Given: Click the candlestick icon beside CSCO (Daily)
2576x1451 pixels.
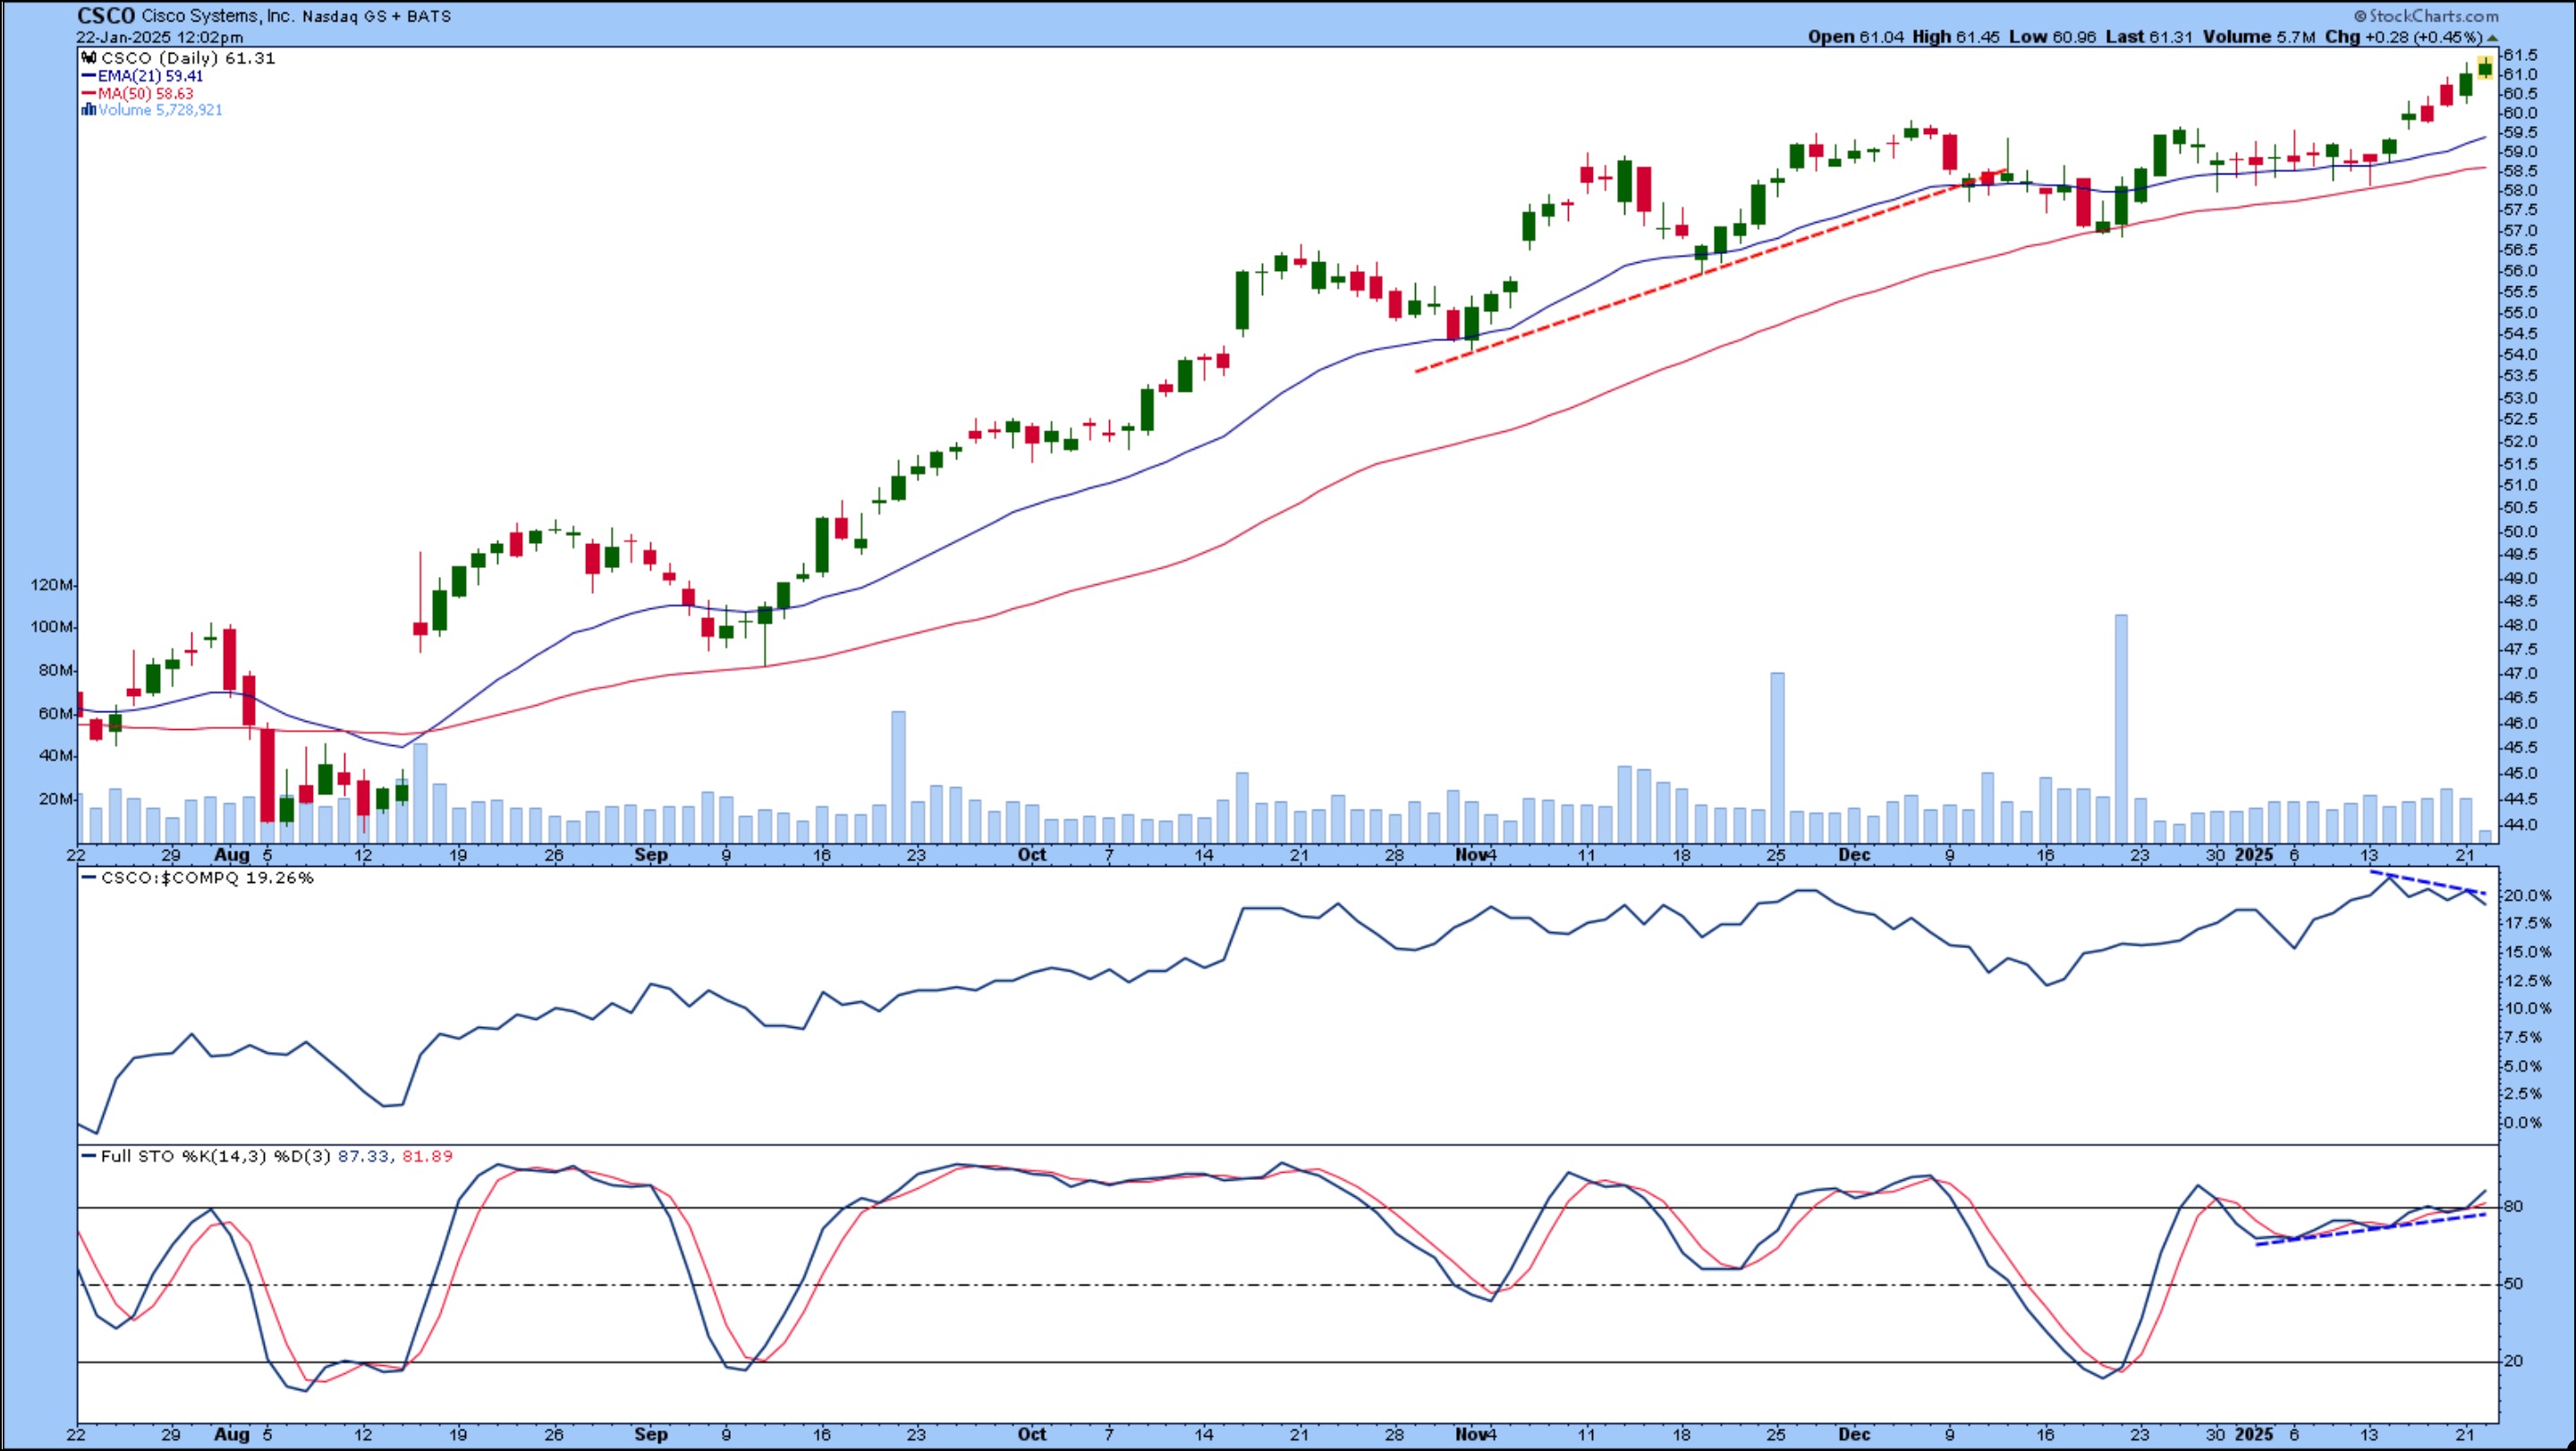Looking at the screenshot, I should click(89, 58).
